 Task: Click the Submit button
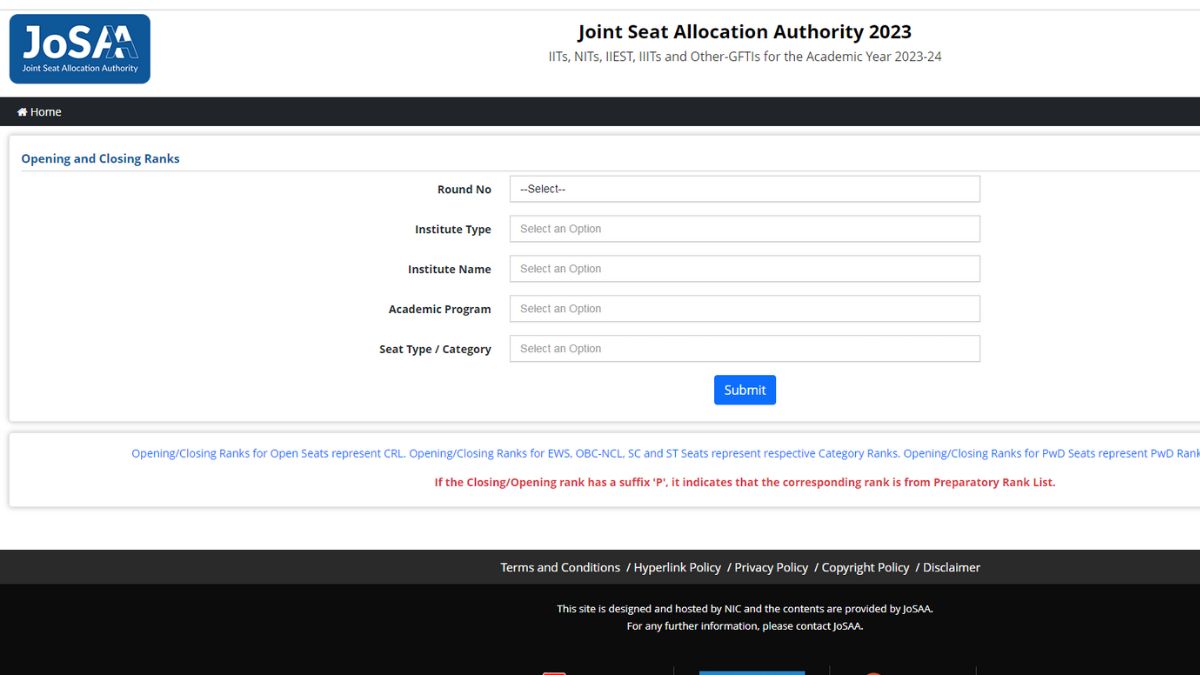pos(744,389)
